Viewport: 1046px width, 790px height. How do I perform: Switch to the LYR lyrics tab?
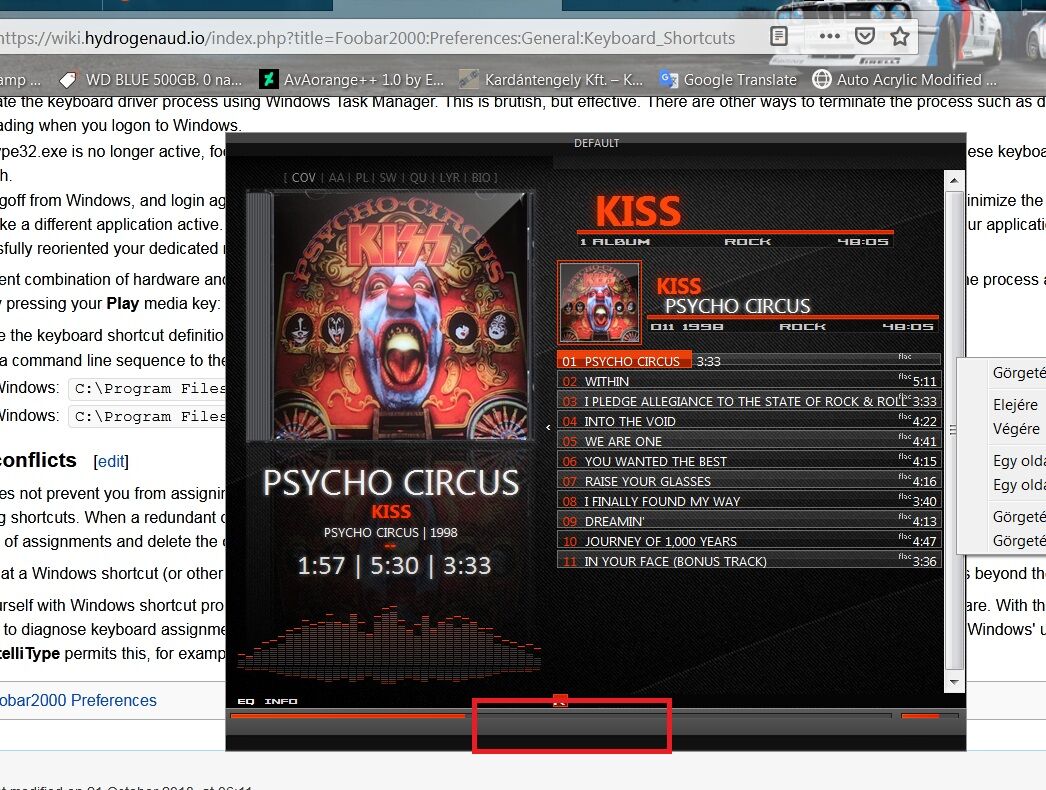(x=449, y=177)
